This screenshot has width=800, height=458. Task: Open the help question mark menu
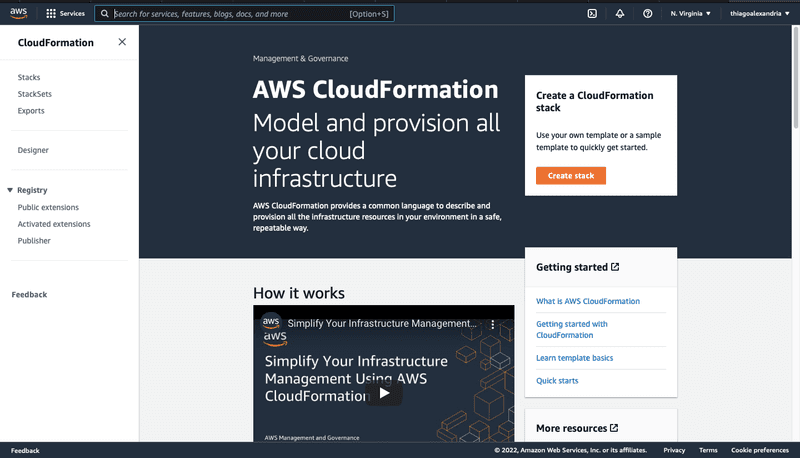pos(647,14)
